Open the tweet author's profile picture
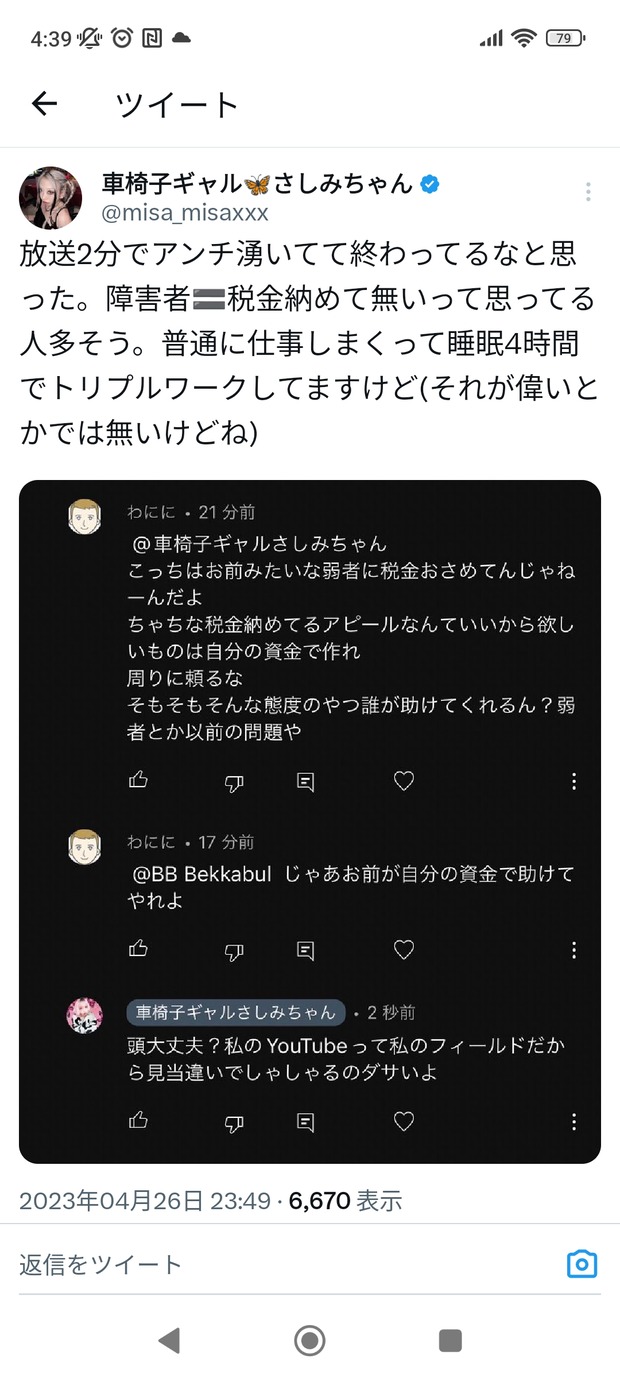Image resolution: width=620 pixels, height=1378 pixels. [50, 198]
